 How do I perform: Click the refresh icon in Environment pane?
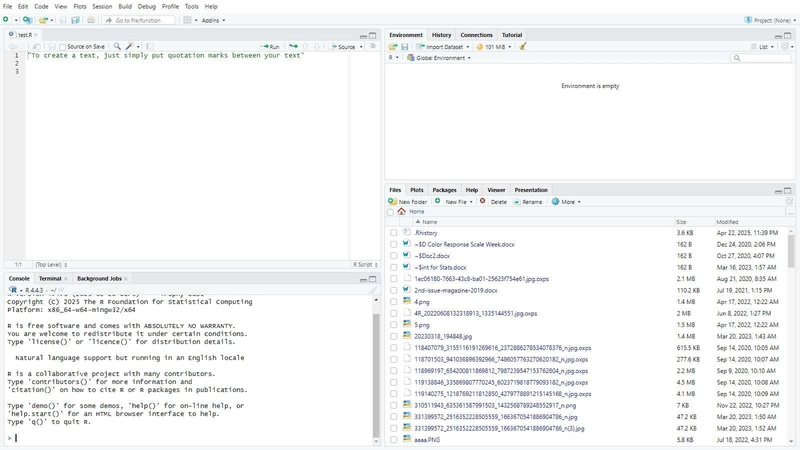pos(785,46)
